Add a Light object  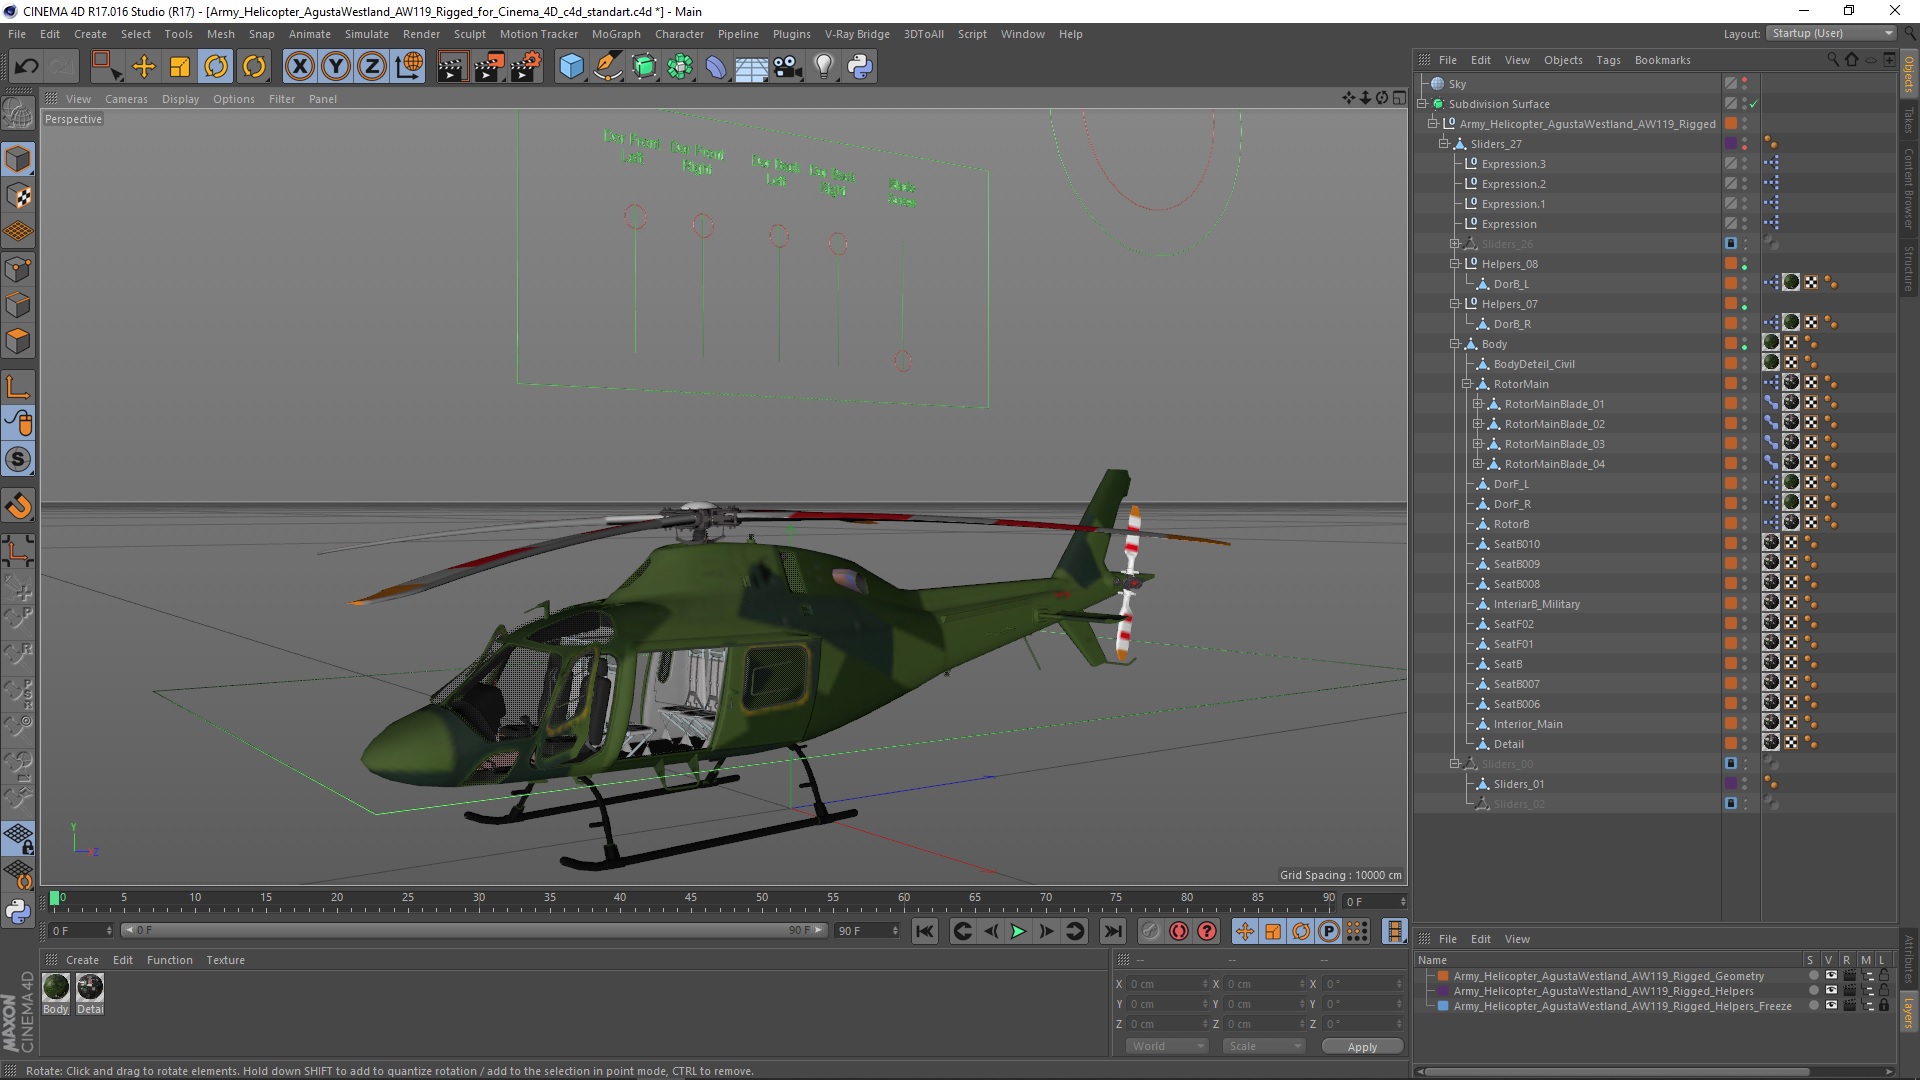pos(823,67)
